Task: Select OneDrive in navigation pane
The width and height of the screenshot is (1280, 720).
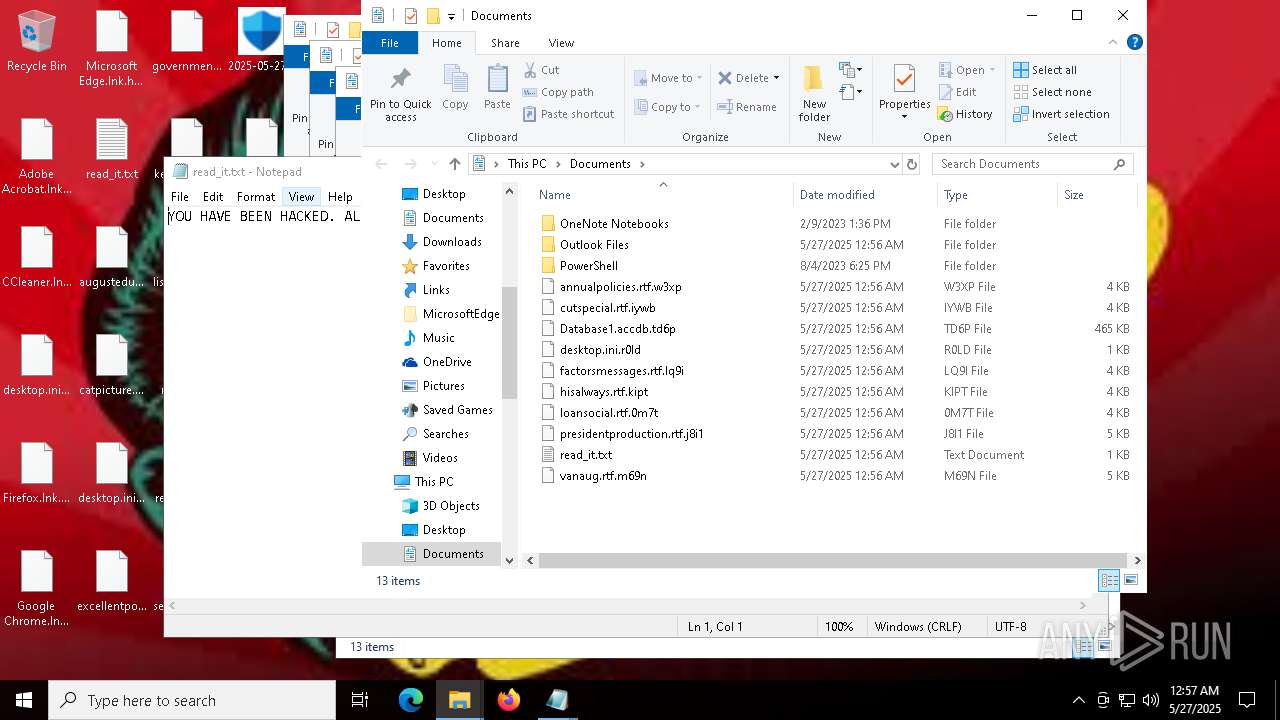Action: 446,361
